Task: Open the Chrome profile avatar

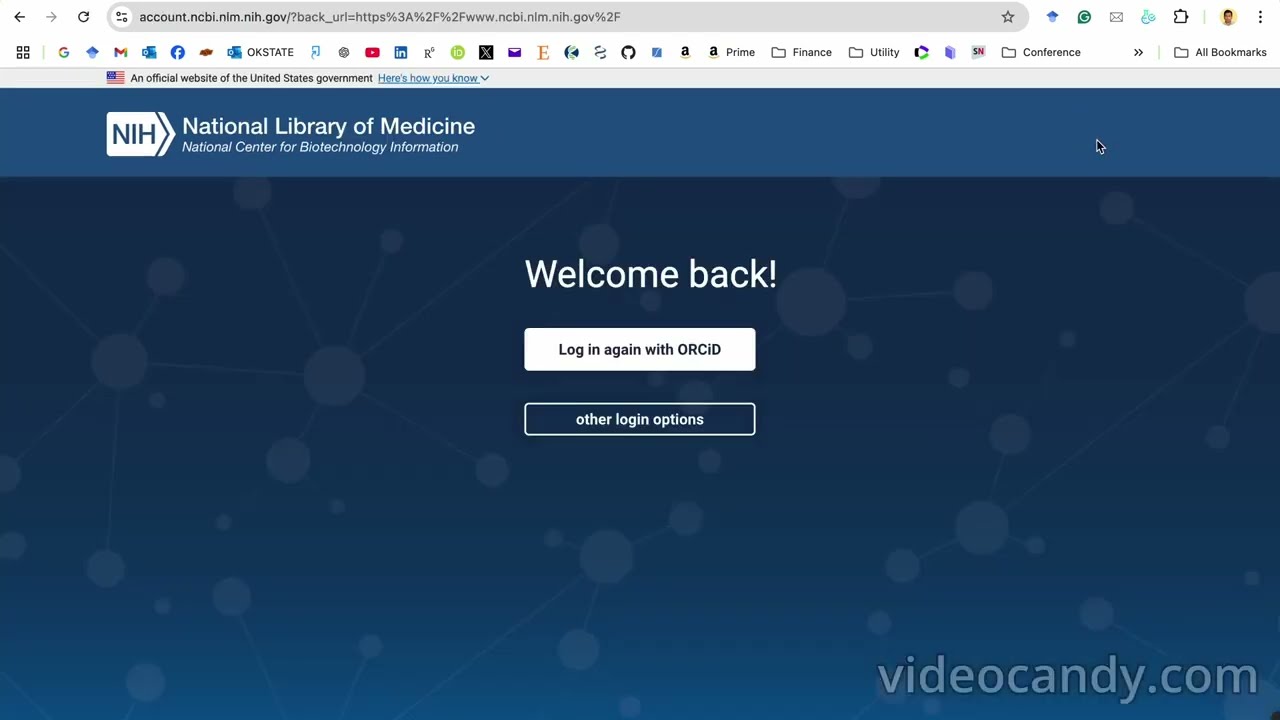Action: [1228, 17]
